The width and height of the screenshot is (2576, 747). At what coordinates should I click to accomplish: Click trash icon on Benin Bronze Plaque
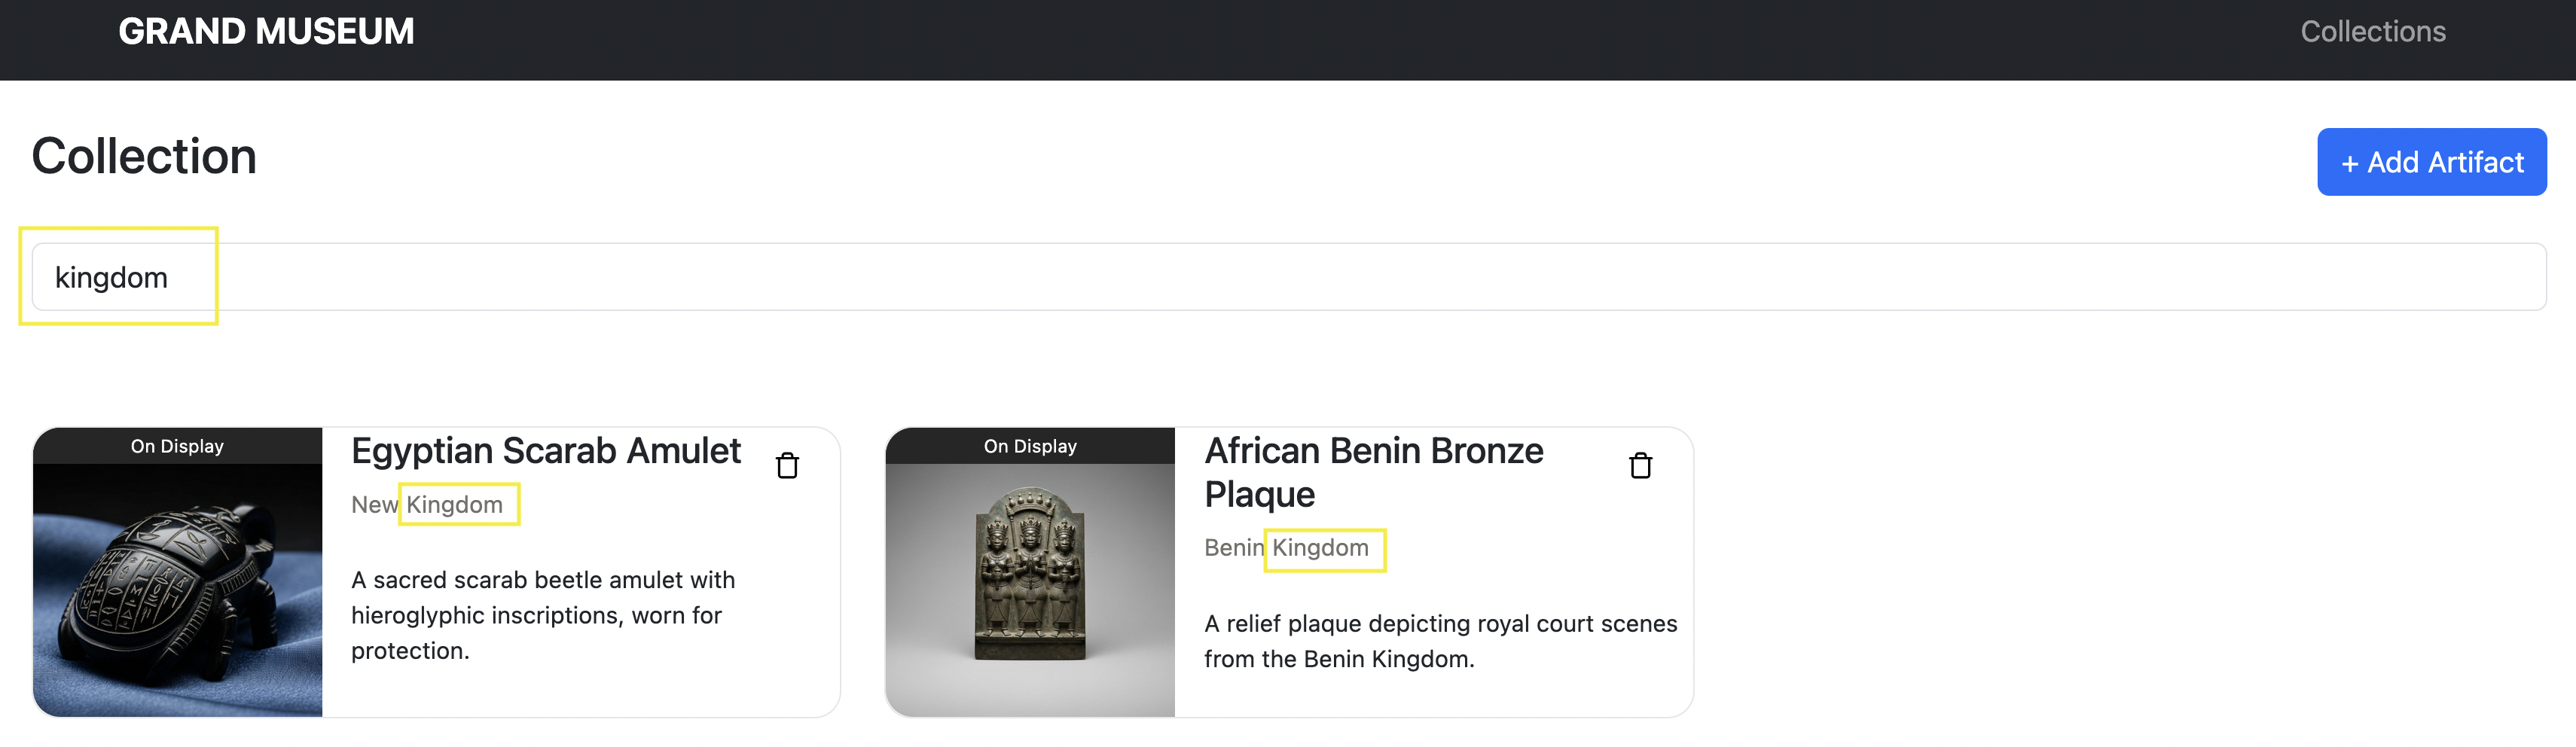1640,466
